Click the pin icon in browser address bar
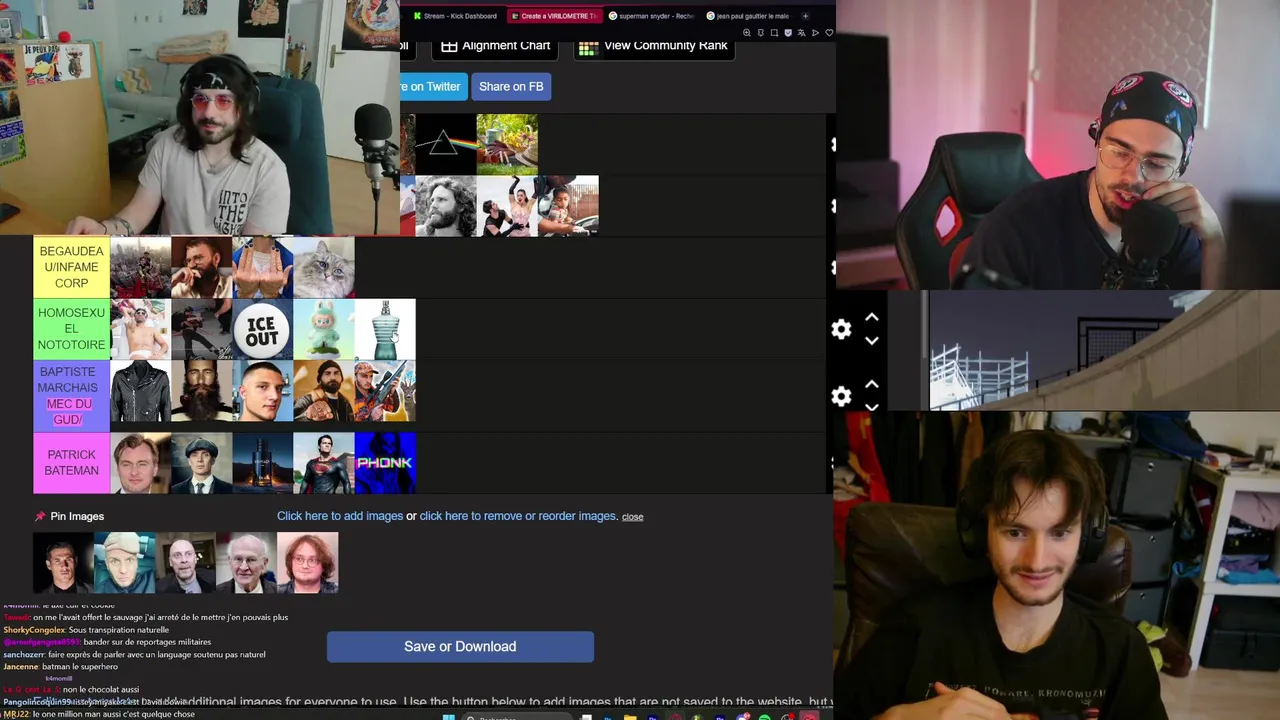1280x720 pixels. pos(761,33)
